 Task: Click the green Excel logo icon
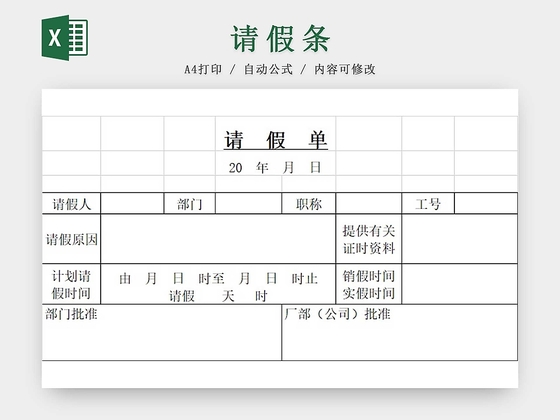pos(65,38)
